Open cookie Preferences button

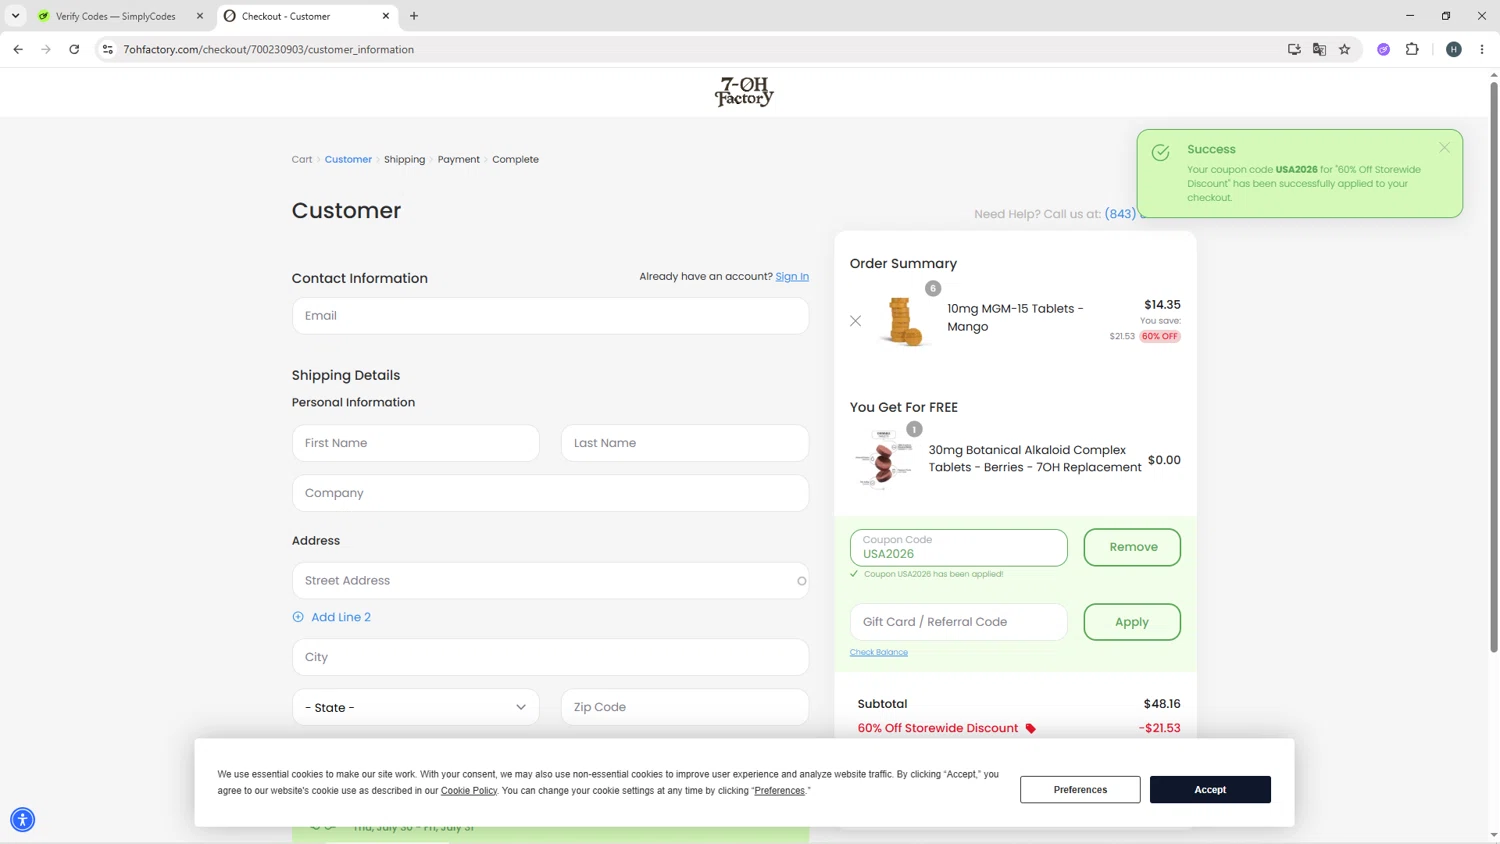tap(1080, 790)
